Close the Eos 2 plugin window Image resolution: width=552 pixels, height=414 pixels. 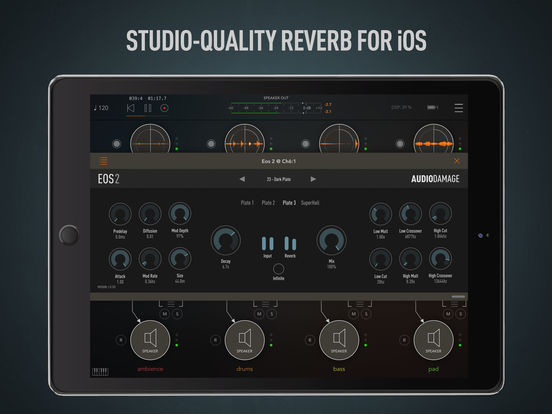(457, 161)
